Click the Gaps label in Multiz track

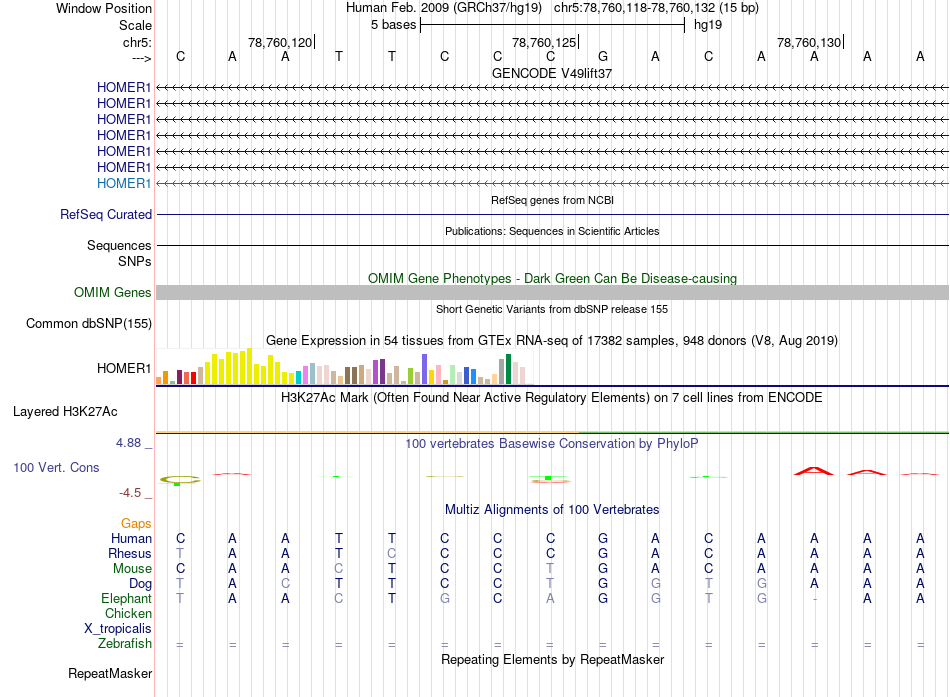136,523
